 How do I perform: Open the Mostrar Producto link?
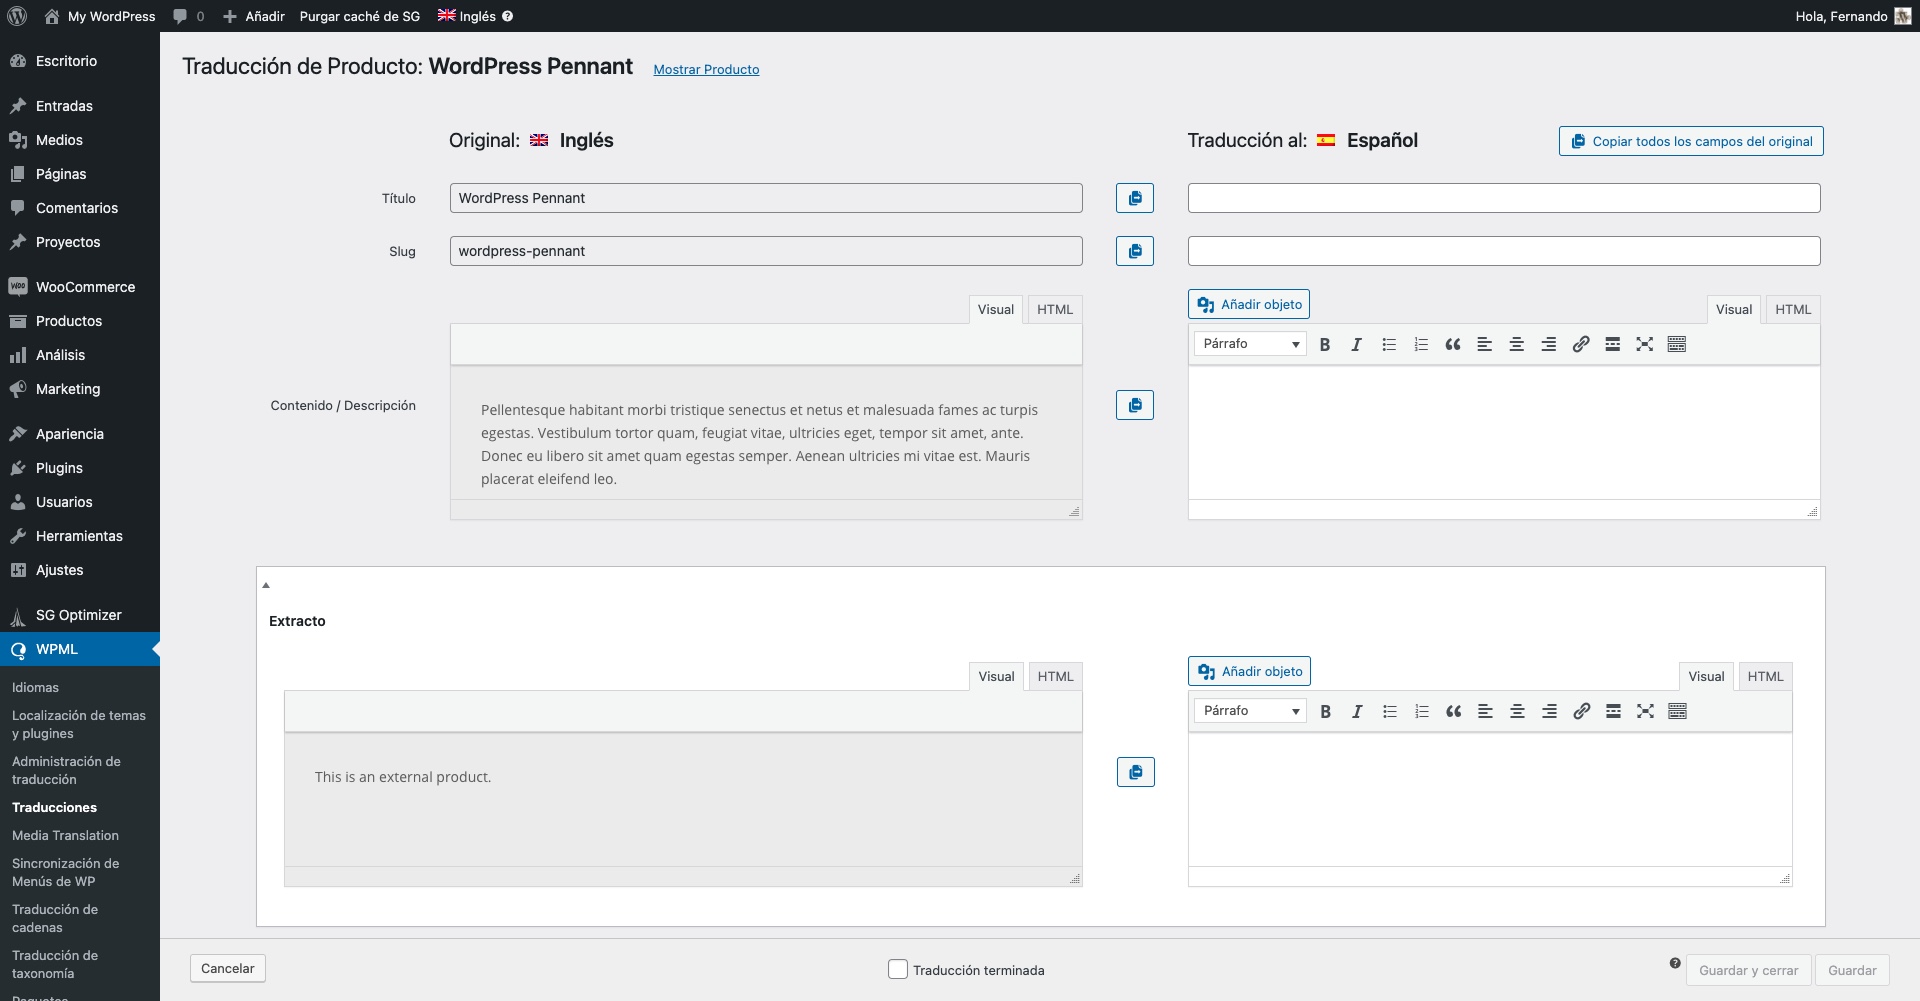(706, 69)
